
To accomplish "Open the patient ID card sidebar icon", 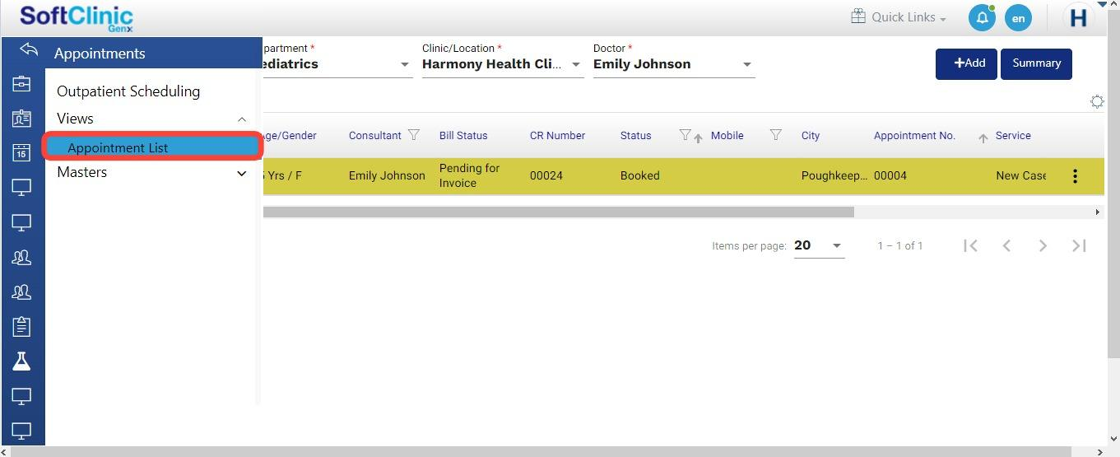I will tap(21, 118).
